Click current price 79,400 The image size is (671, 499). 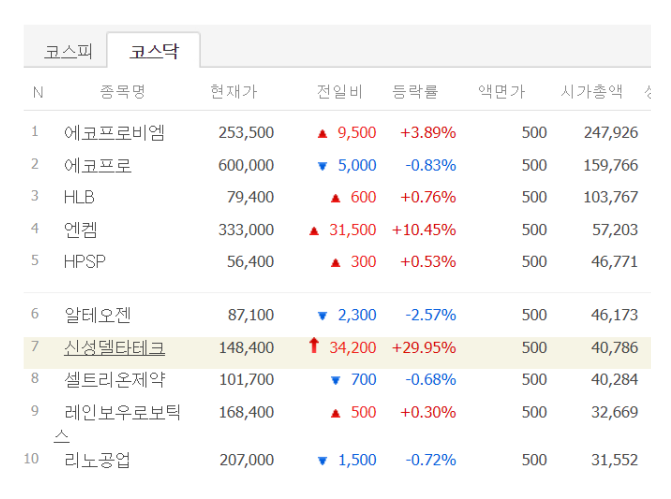tap(250, 197)
